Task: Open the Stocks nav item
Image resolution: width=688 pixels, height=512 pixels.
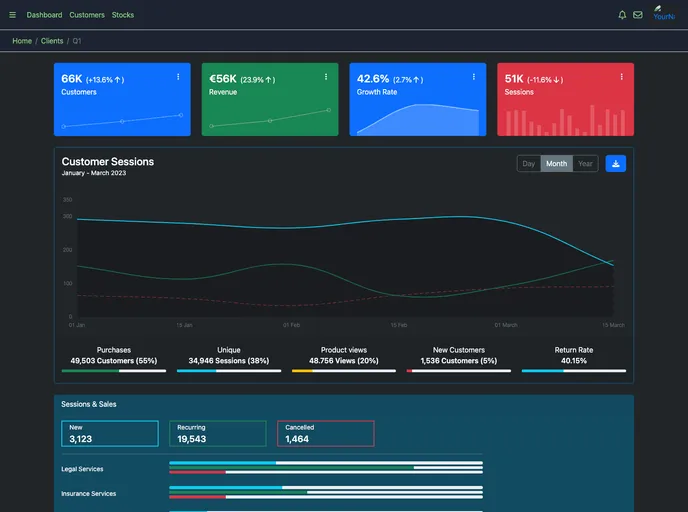Action: tap(123, 15)
